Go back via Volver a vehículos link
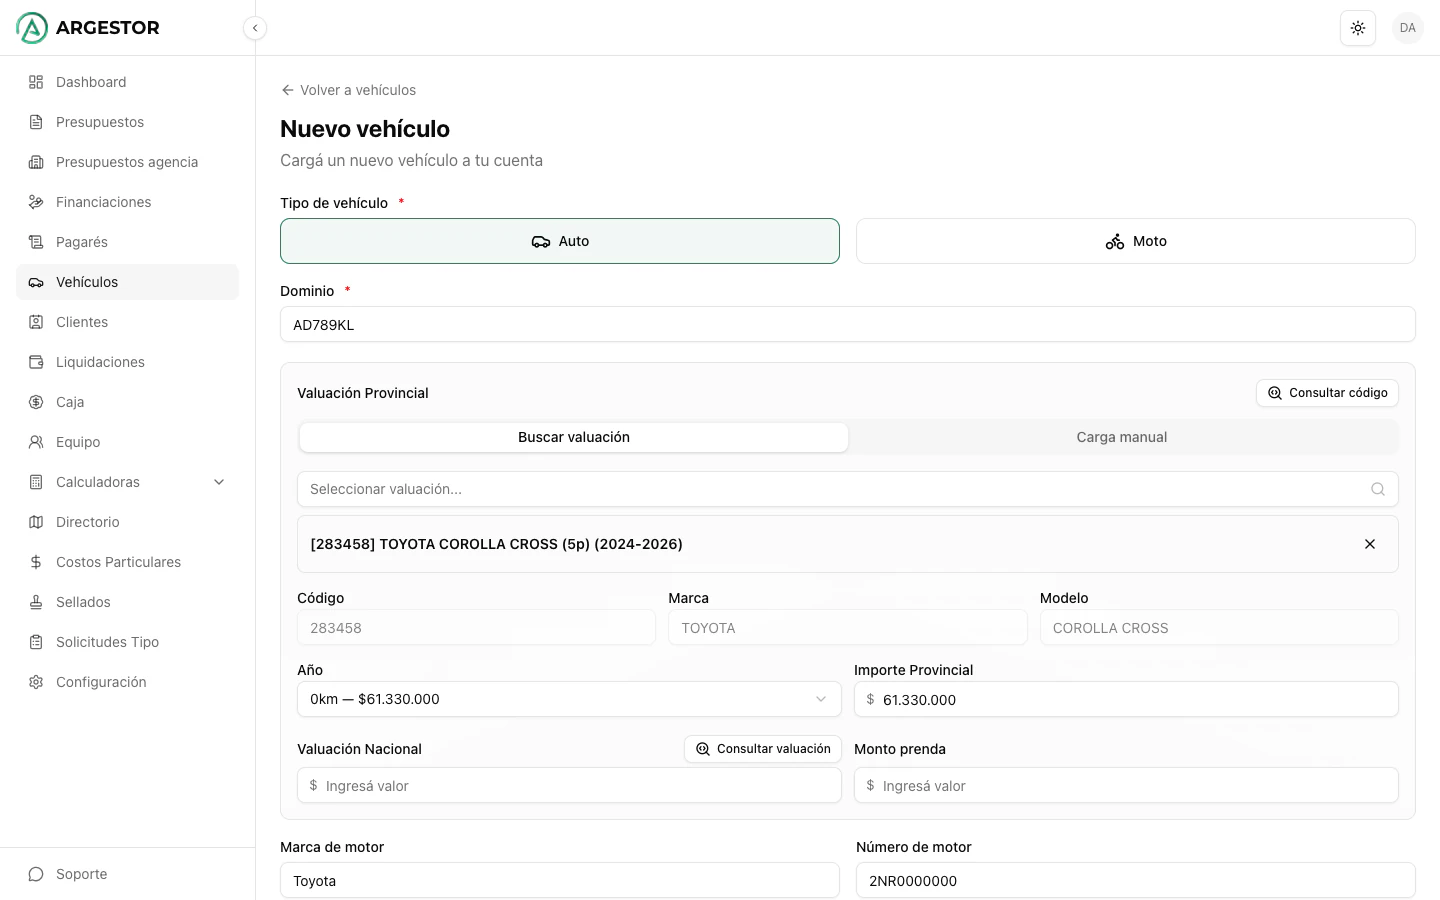This screenshot has height=900, width=1440. tap(348, 90)
